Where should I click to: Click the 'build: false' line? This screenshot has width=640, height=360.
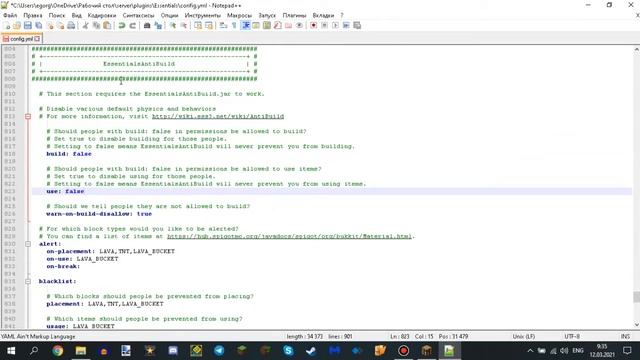tap(69, 154)
